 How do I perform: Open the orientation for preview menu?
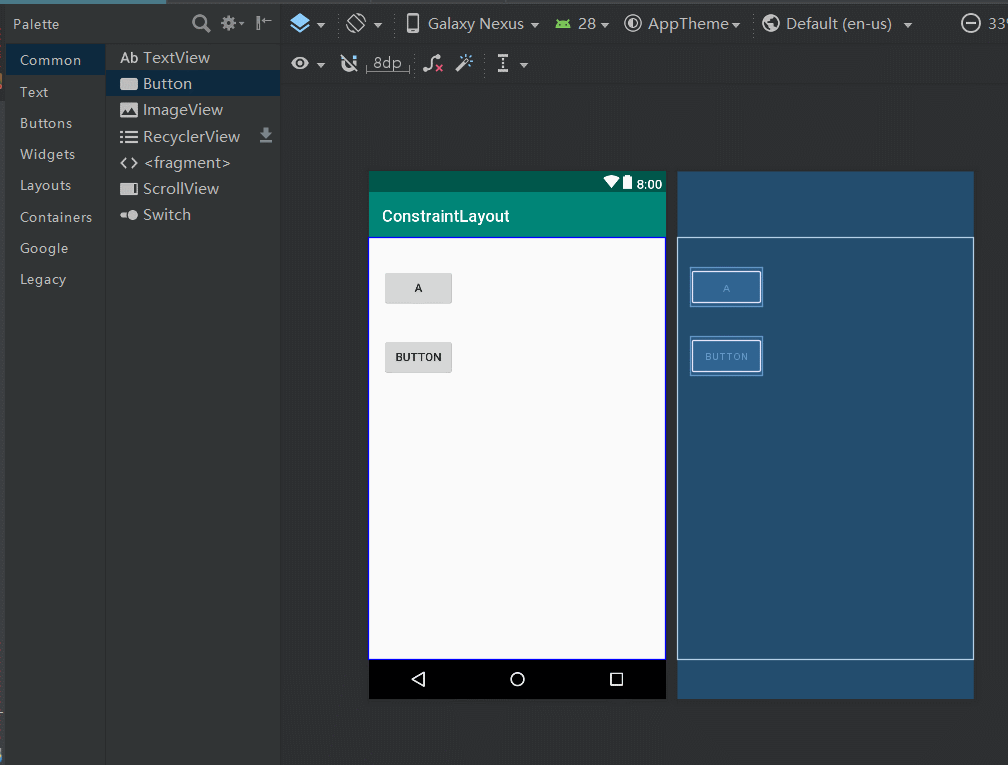click(364, 24)
